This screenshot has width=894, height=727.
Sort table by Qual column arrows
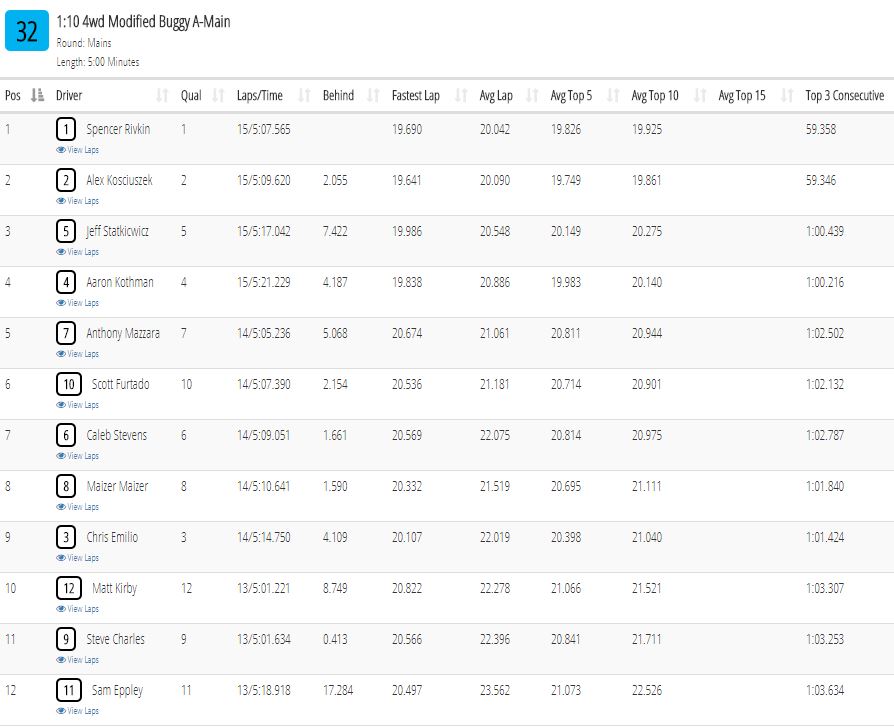click(x=218, y=95)
